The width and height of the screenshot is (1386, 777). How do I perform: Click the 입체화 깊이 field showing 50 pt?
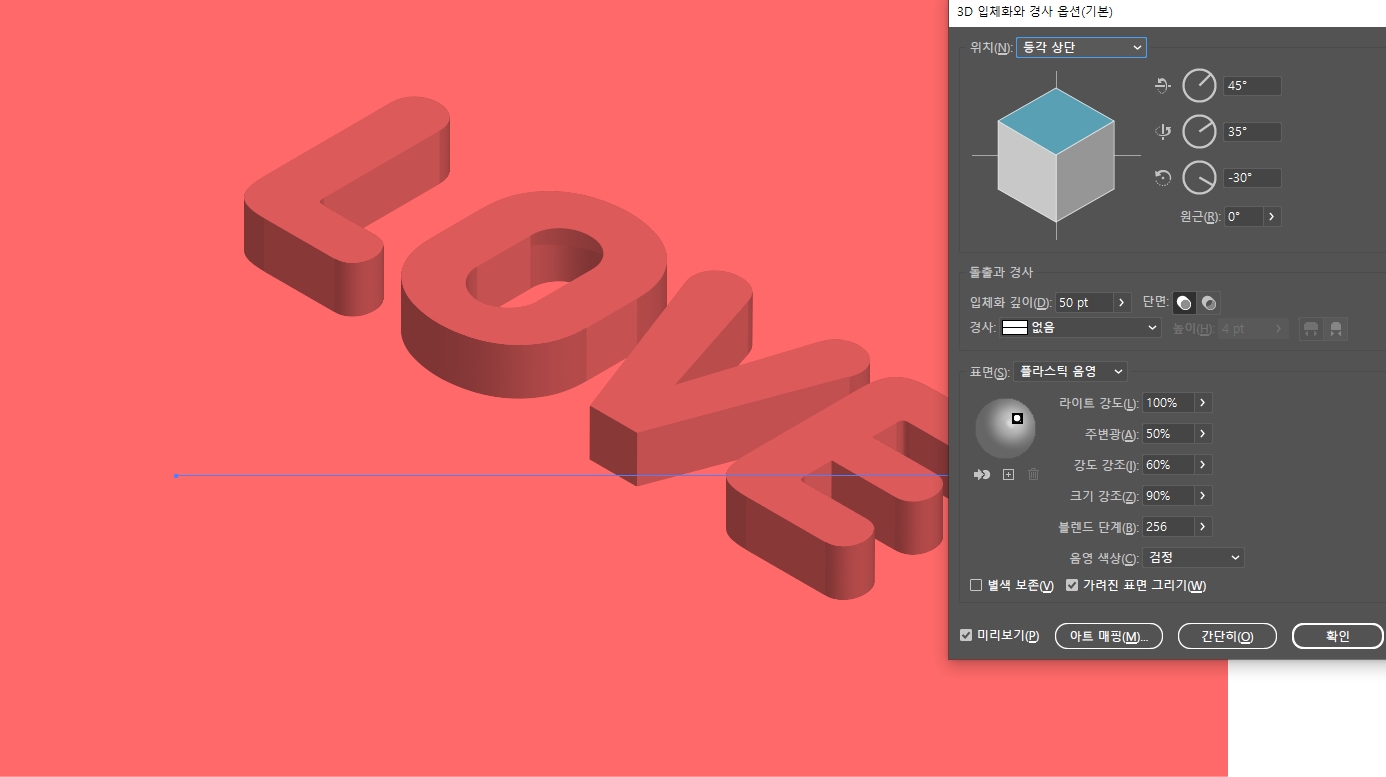(x=1084, y=302)
